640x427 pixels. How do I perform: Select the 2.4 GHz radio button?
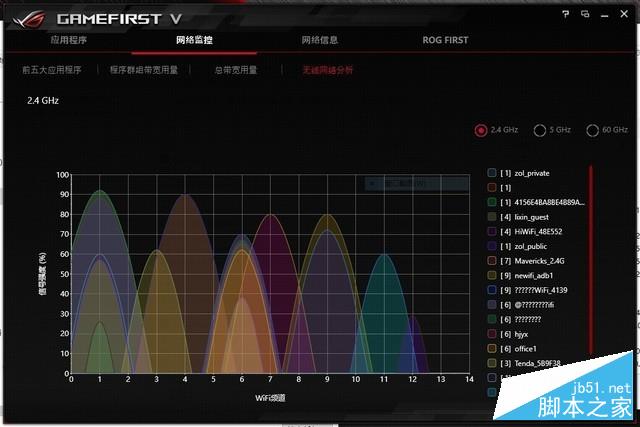[x=481, y=130]
